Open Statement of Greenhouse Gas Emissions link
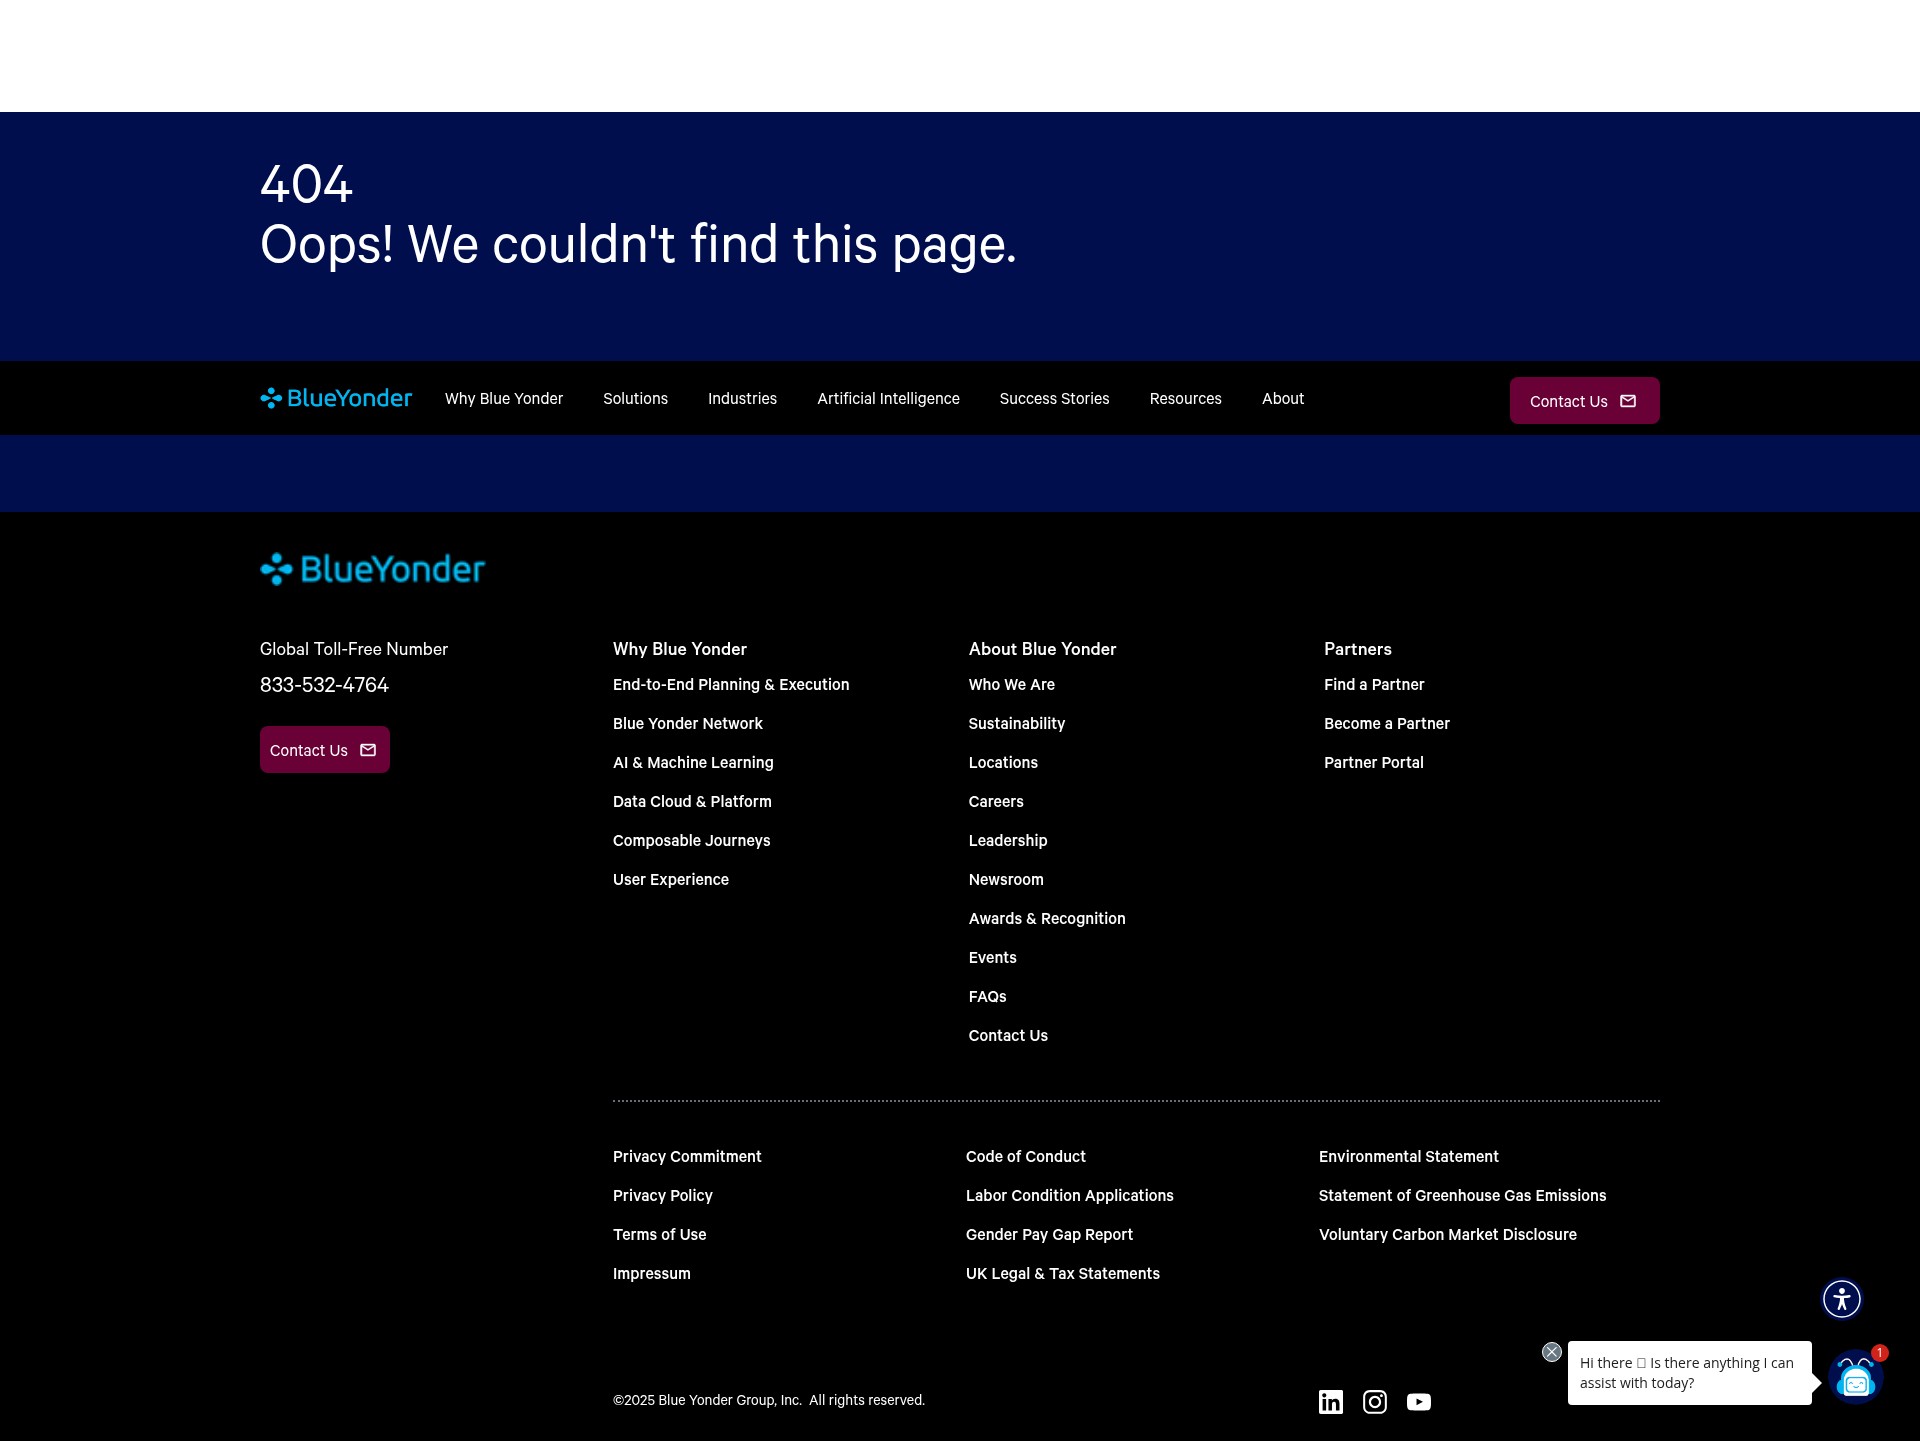The width and height of the screenshot is (1920, 1441). pos(1462,1195)
